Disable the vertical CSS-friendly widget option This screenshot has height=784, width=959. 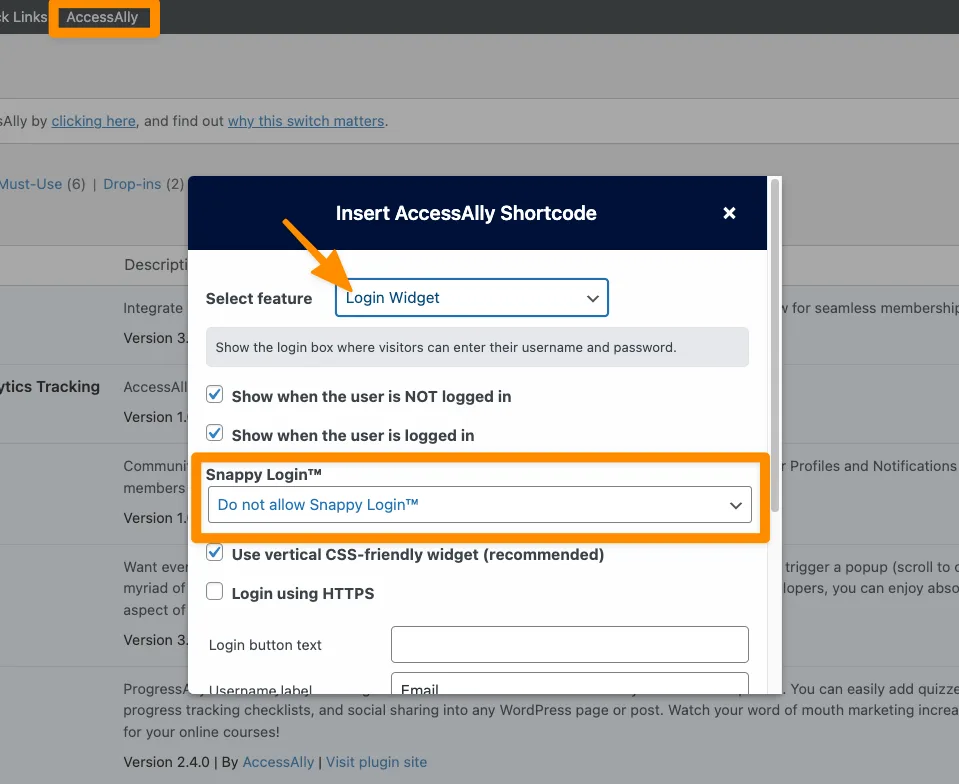[x=214, y=552]
